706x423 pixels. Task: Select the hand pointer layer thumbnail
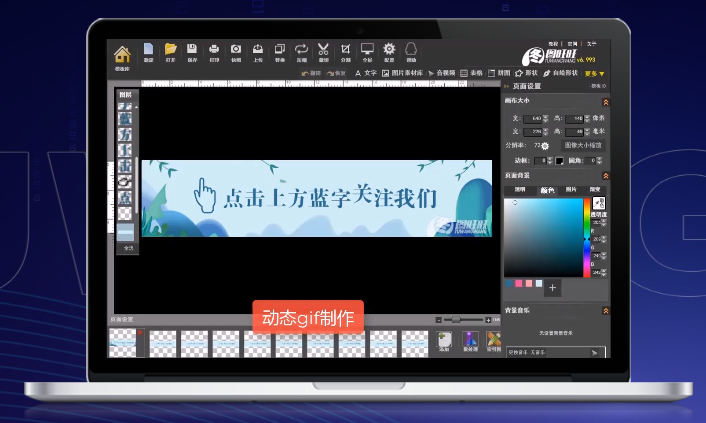(125, 182)
